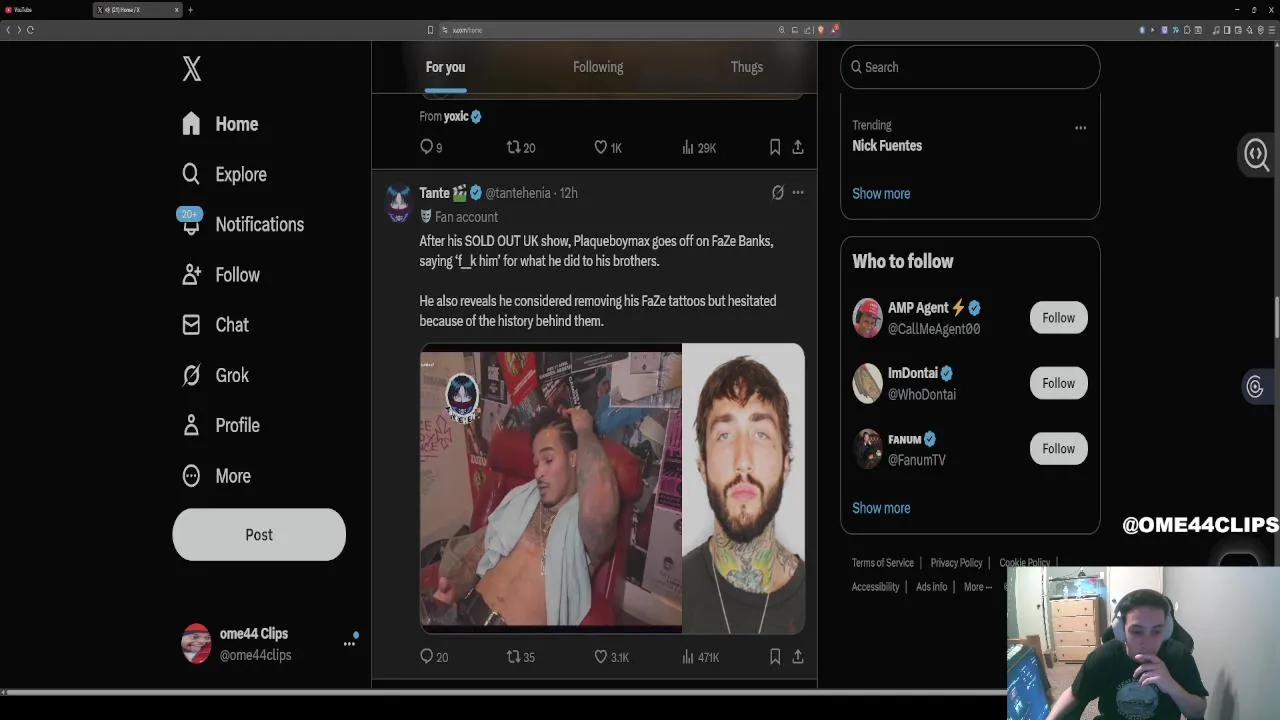Like the post with 1K likes
Viewport: 1280px width, 720px height.
(x=608, y=147)
